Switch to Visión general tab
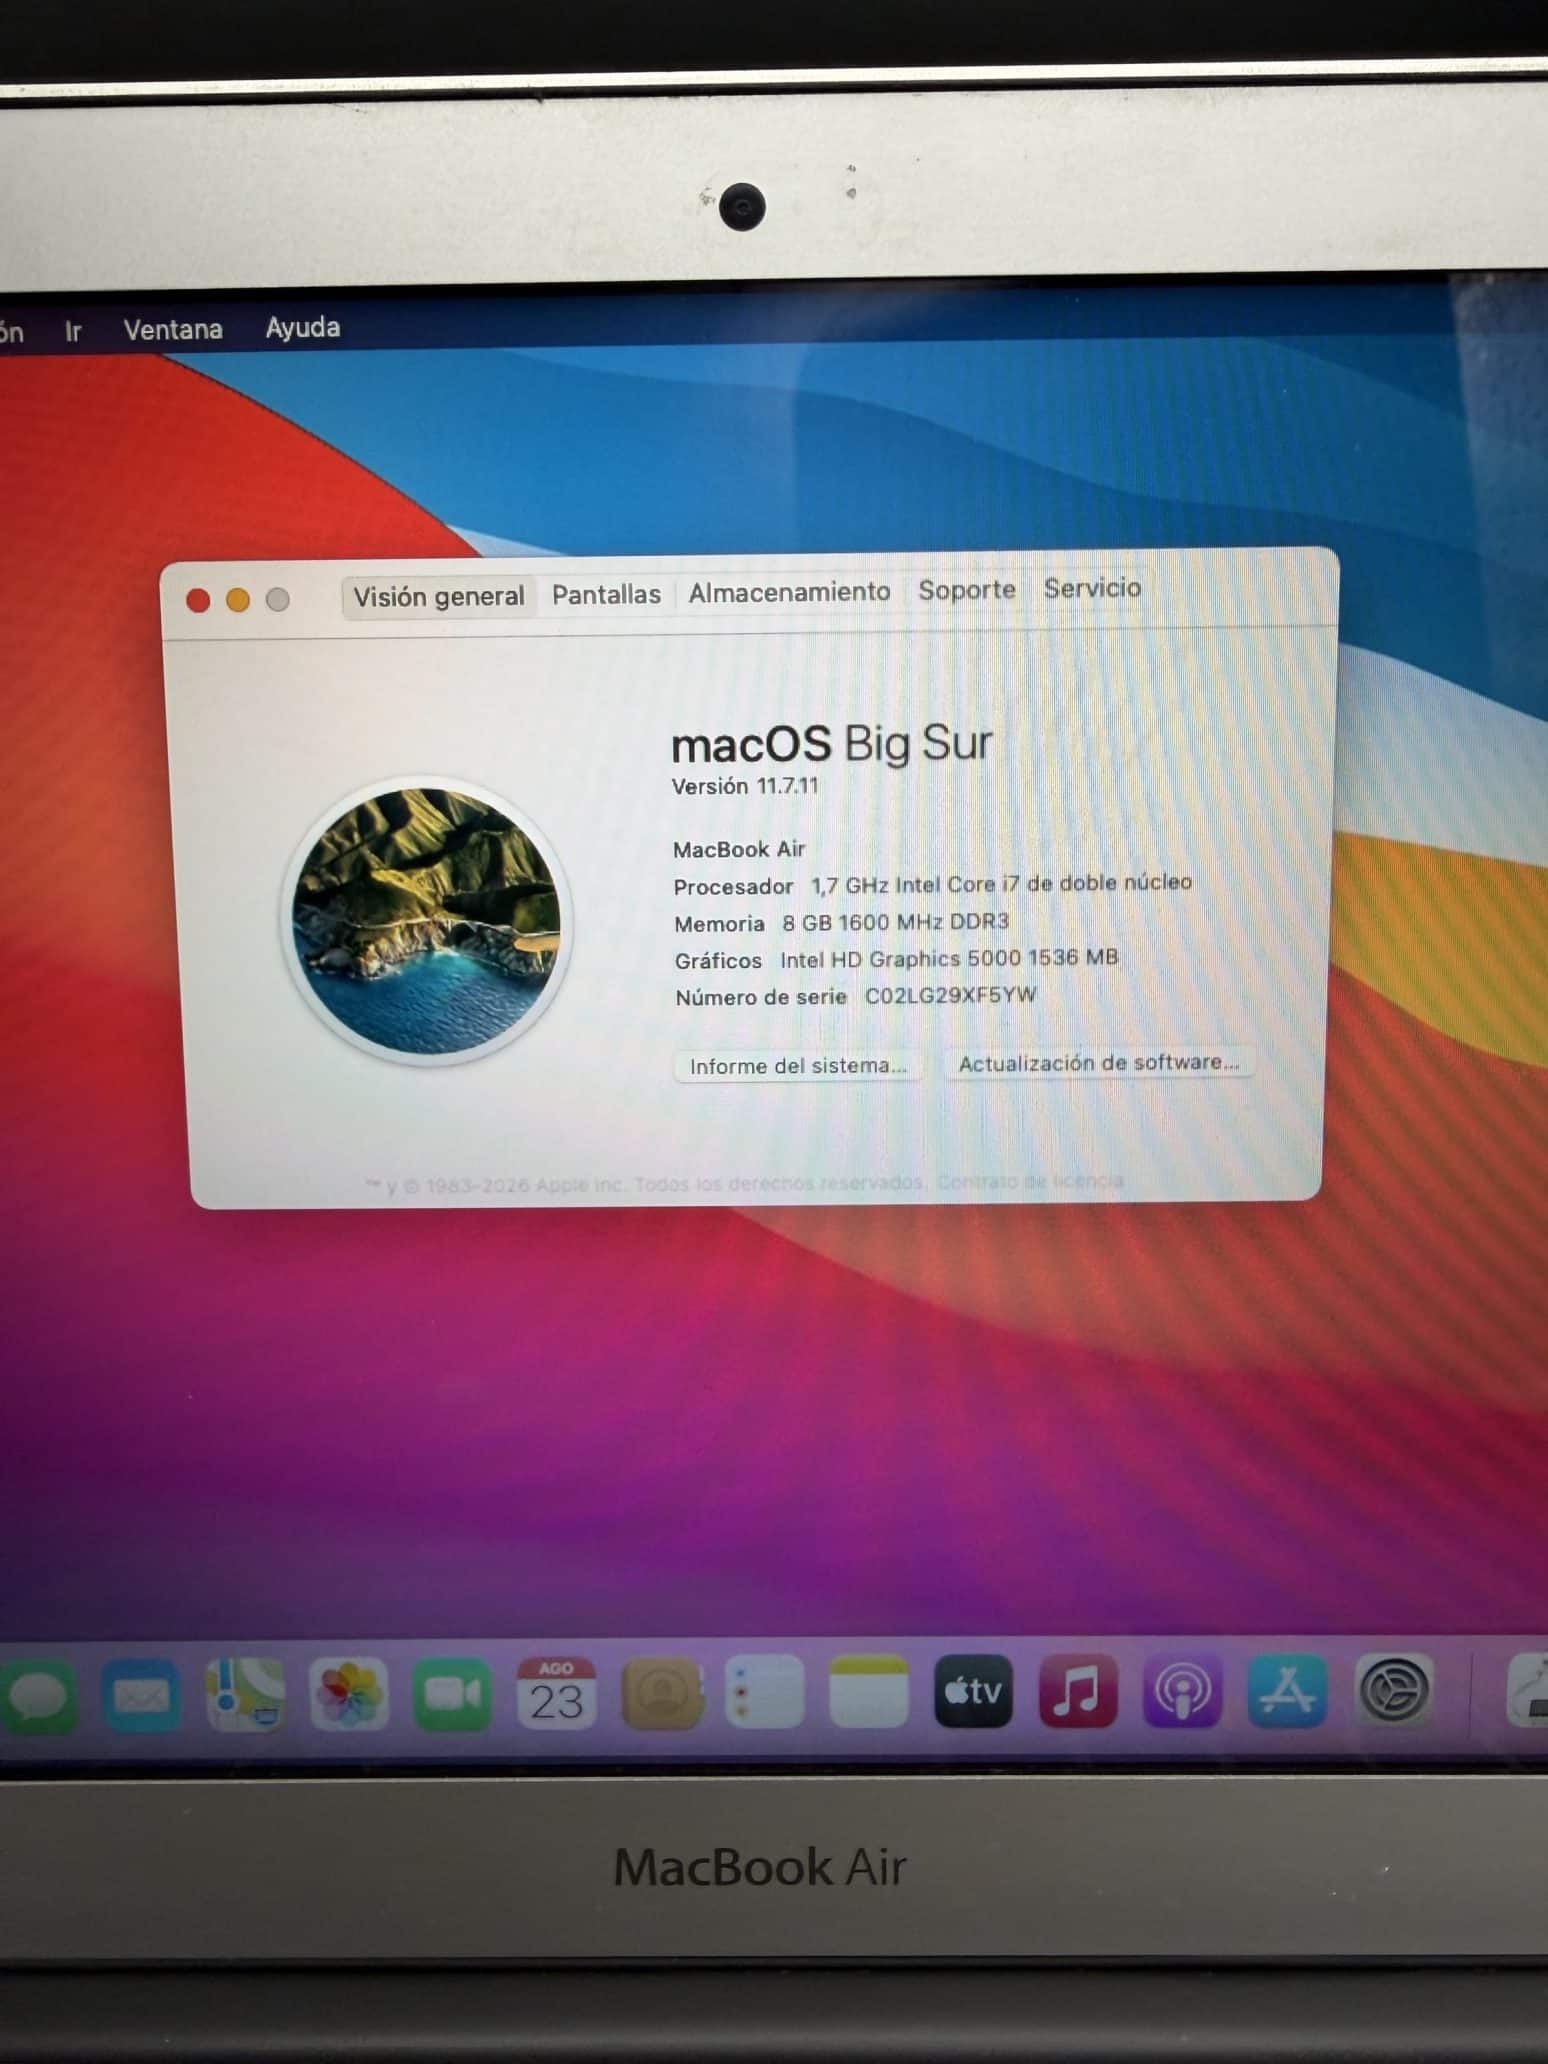The height and width of the screenshot is (2064, 1548). pos(438,597)
